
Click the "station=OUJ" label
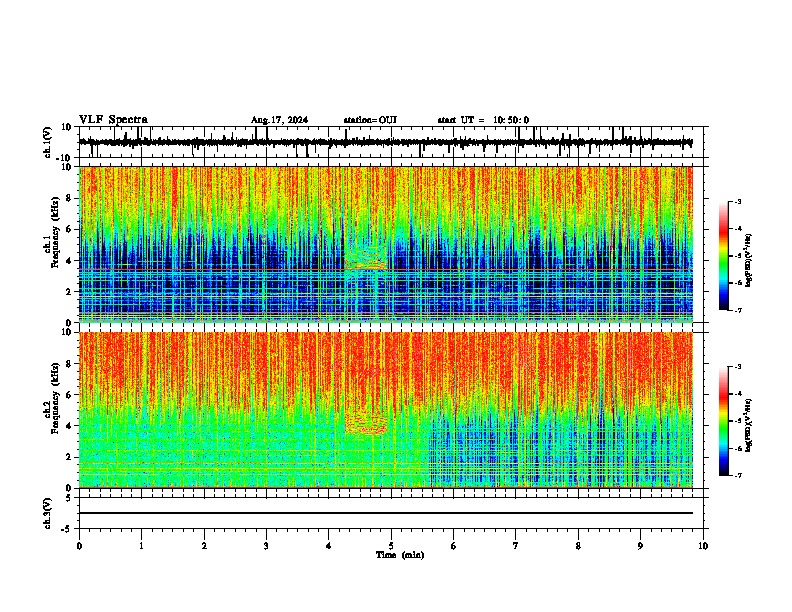[x=370, y=120]
